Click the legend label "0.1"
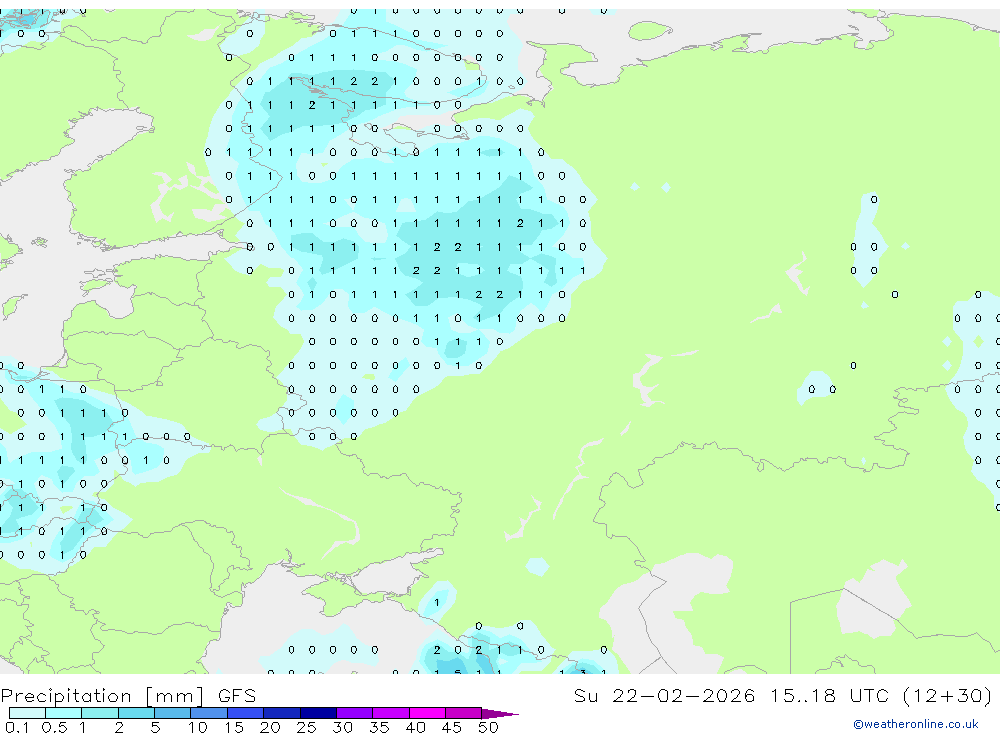Image resolution: width=1000 pixels, height=733 pixels. pos(17,727)
